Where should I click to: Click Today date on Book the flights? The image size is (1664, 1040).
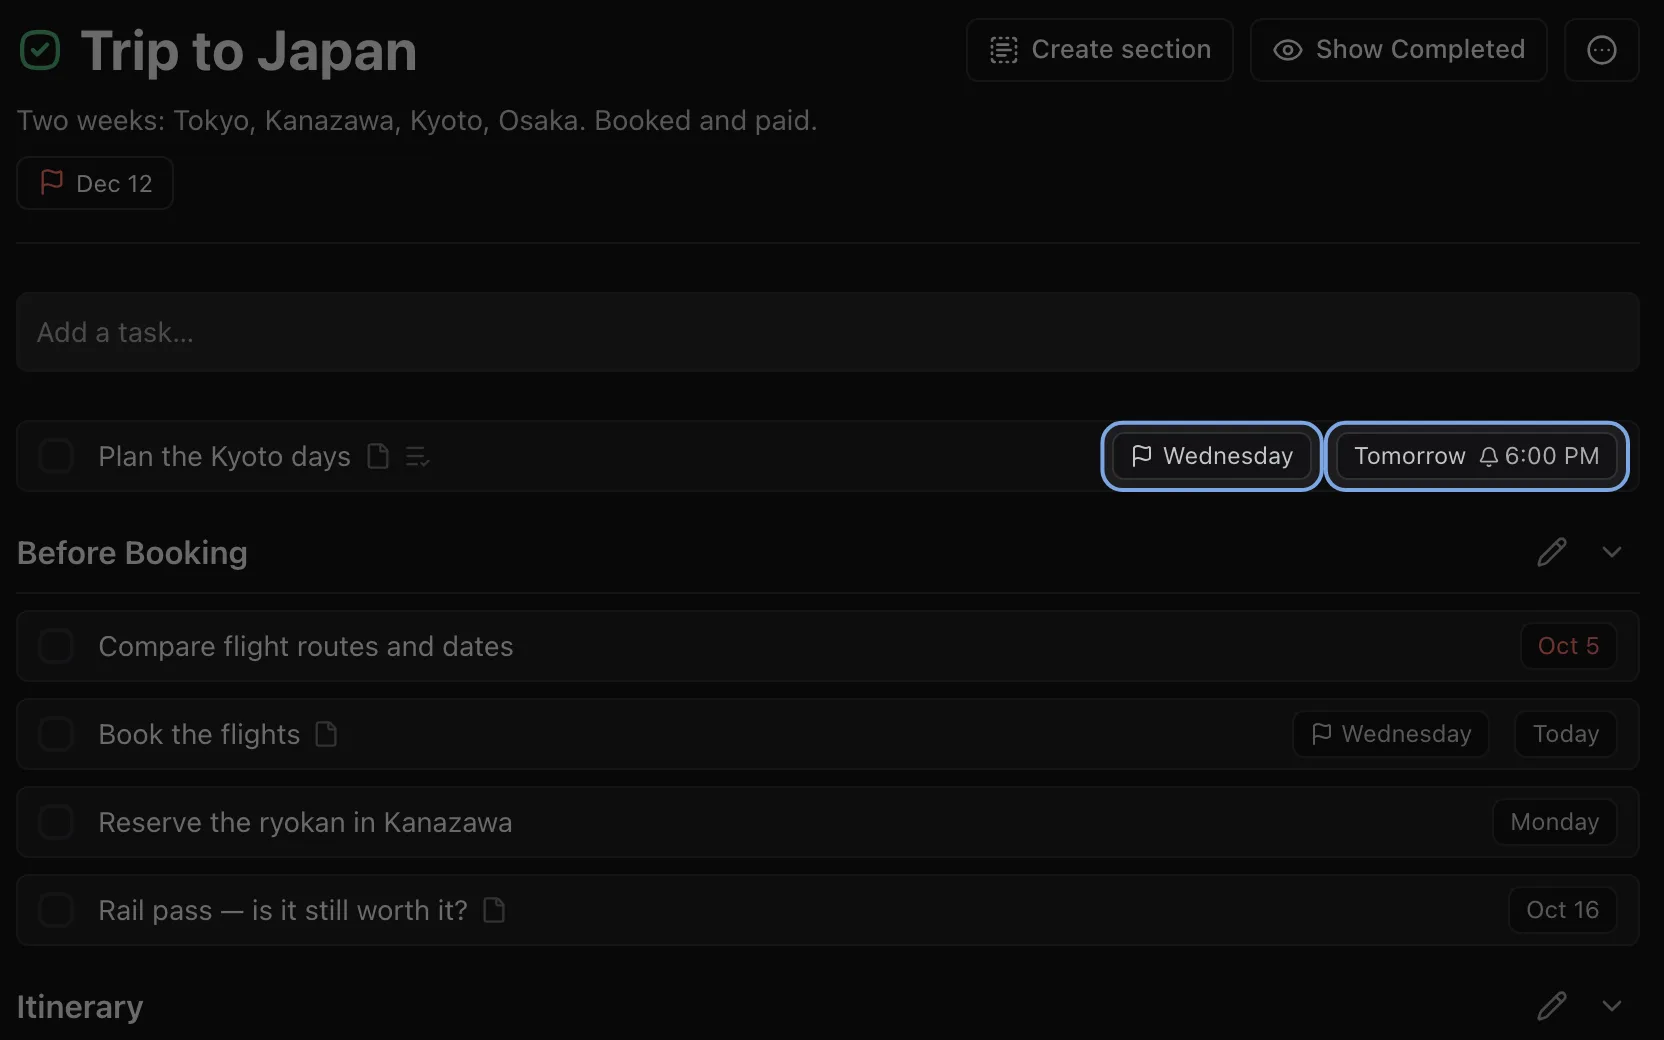(x=1566, y=734)
